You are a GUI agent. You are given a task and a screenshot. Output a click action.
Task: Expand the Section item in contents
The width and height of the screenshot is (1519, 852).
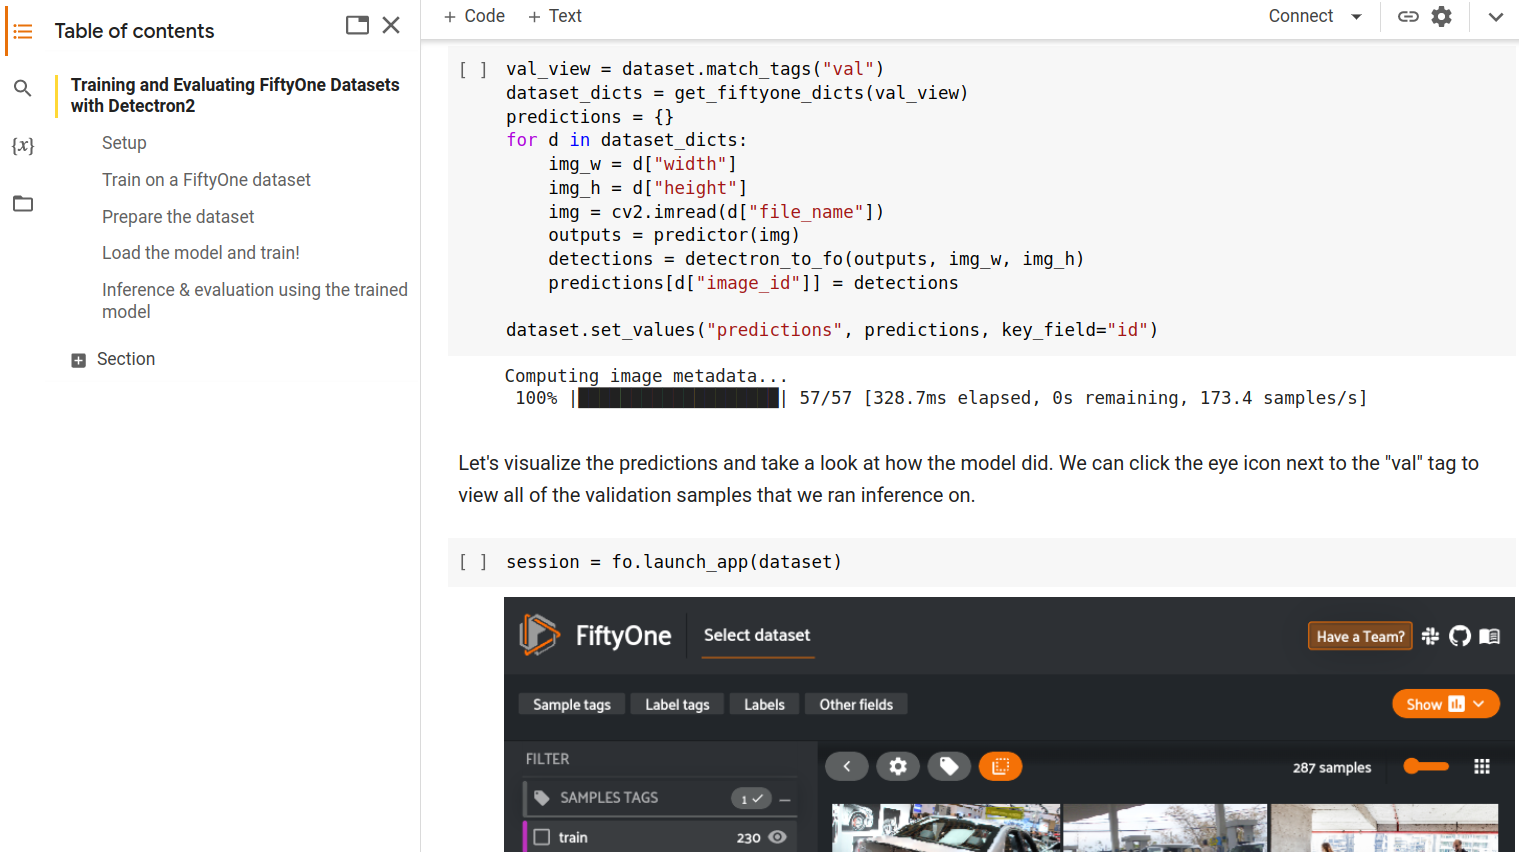(x=78, y=360)
